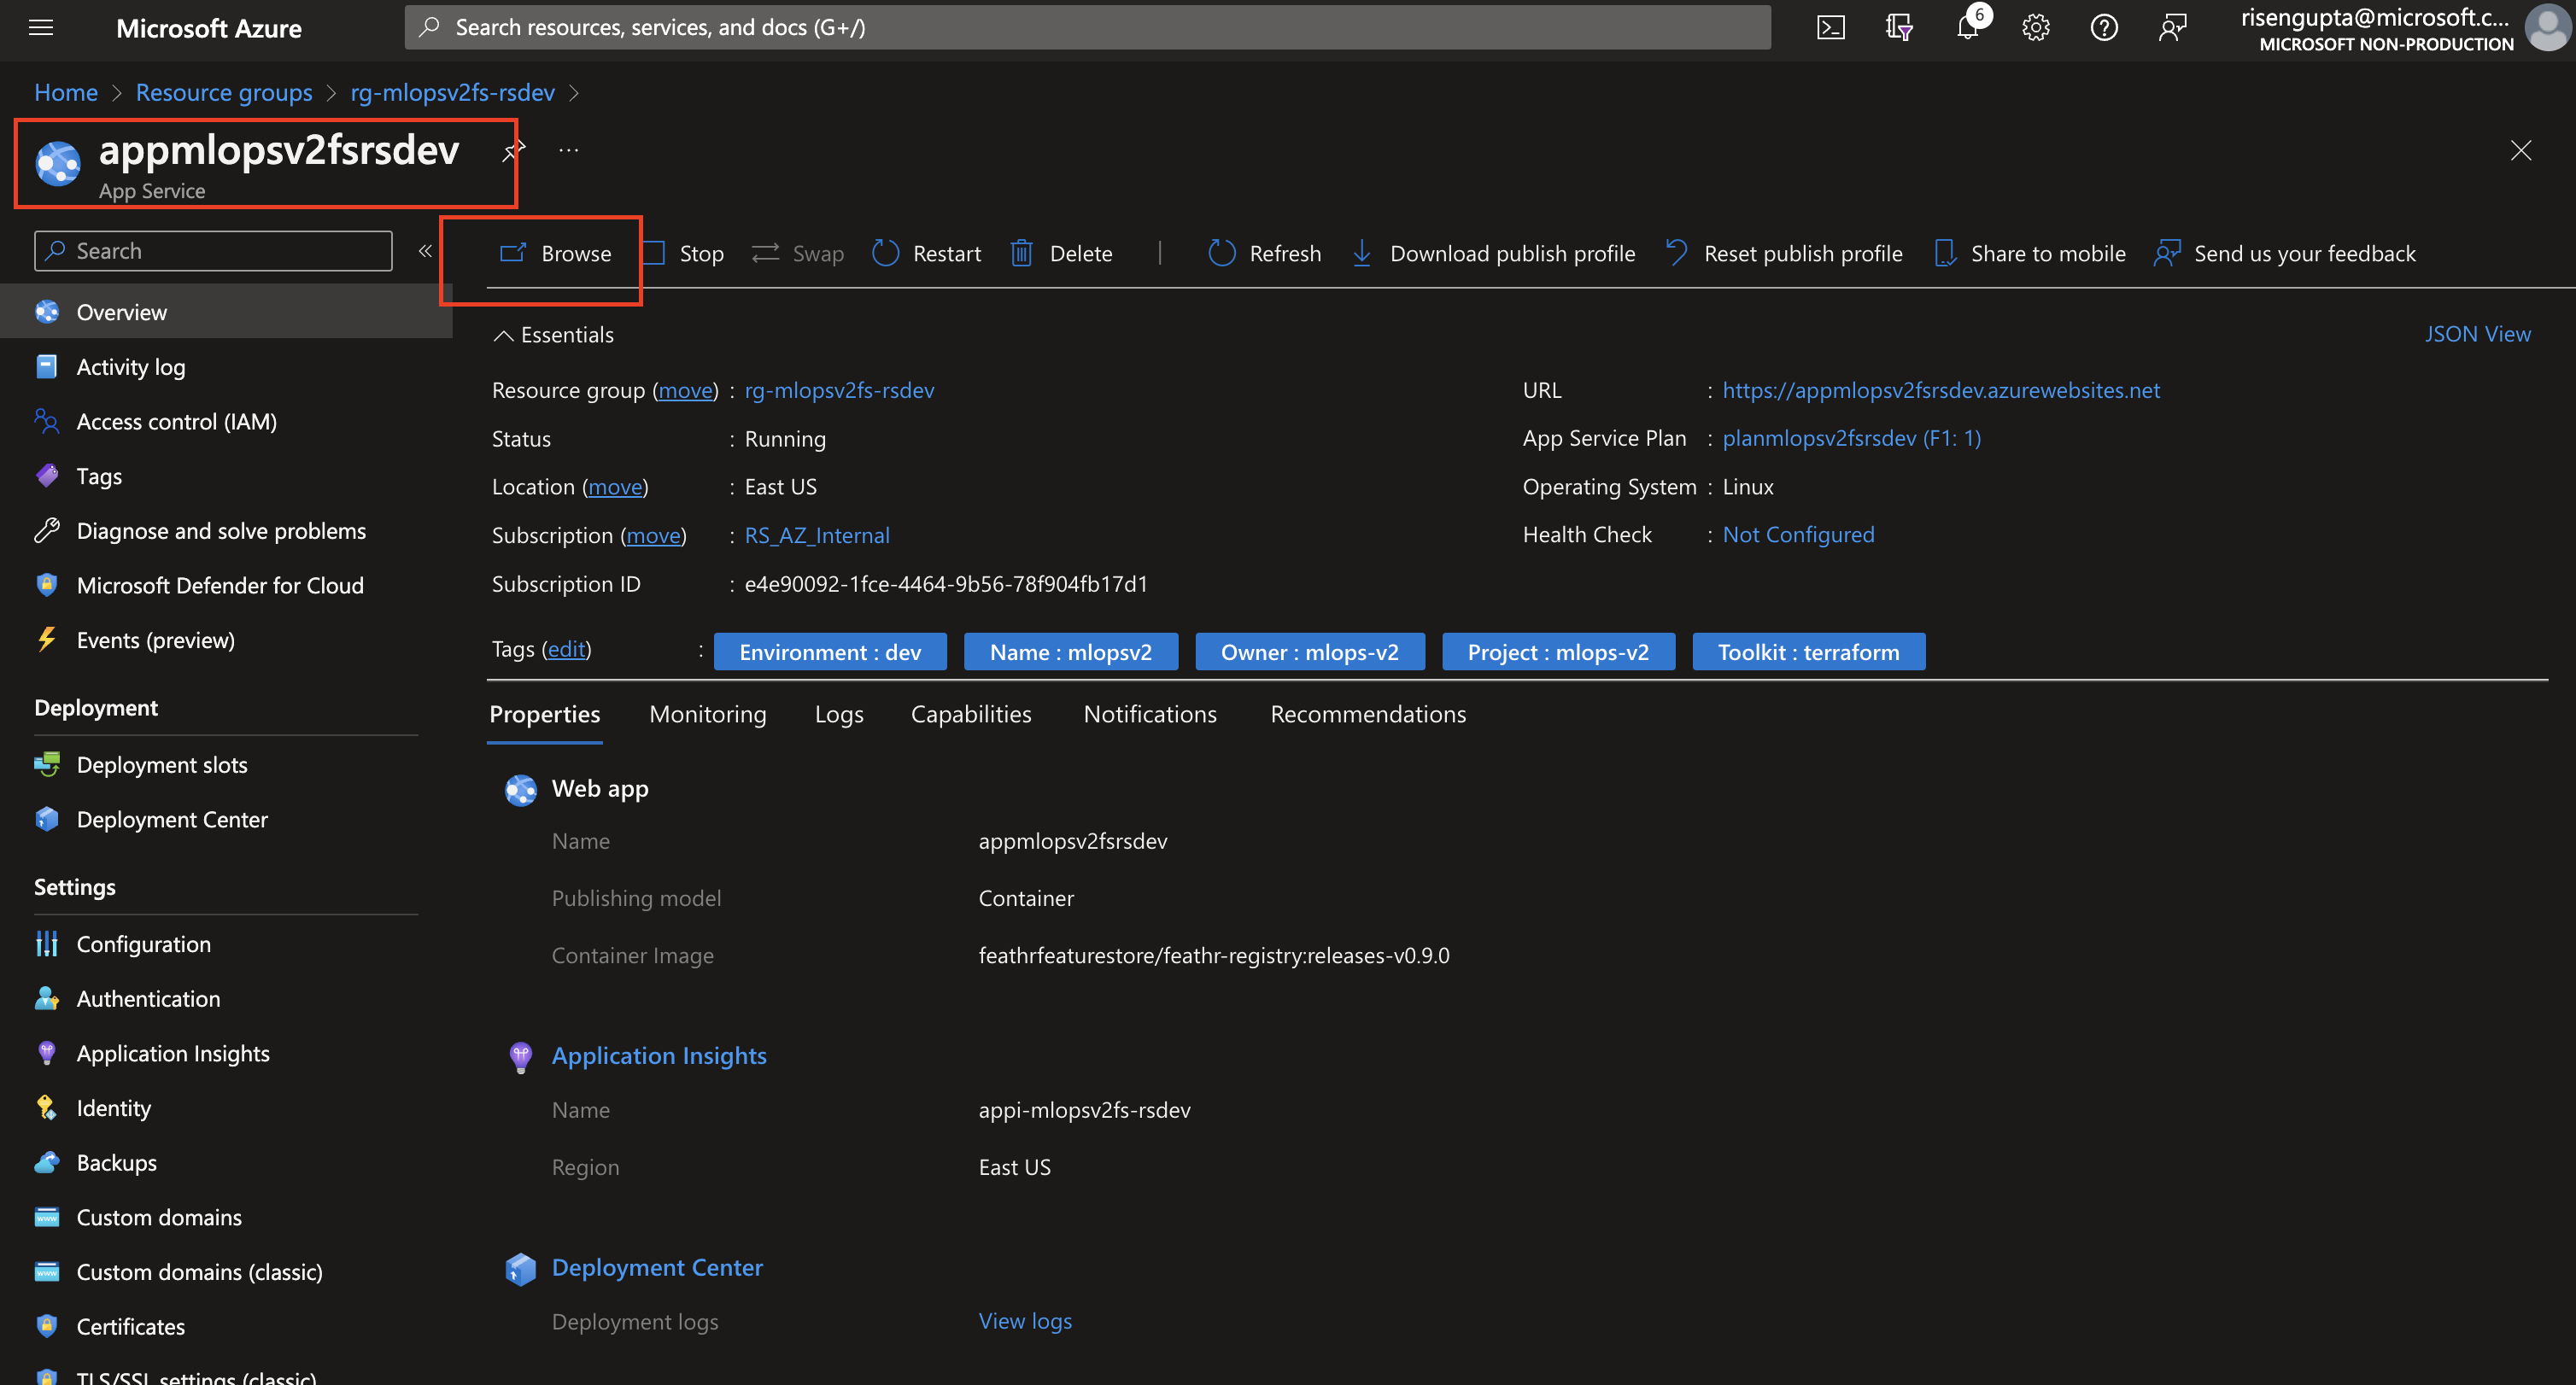
Task: Click View logs link
Action: pyautogui.click(x=1025, y=1321)
